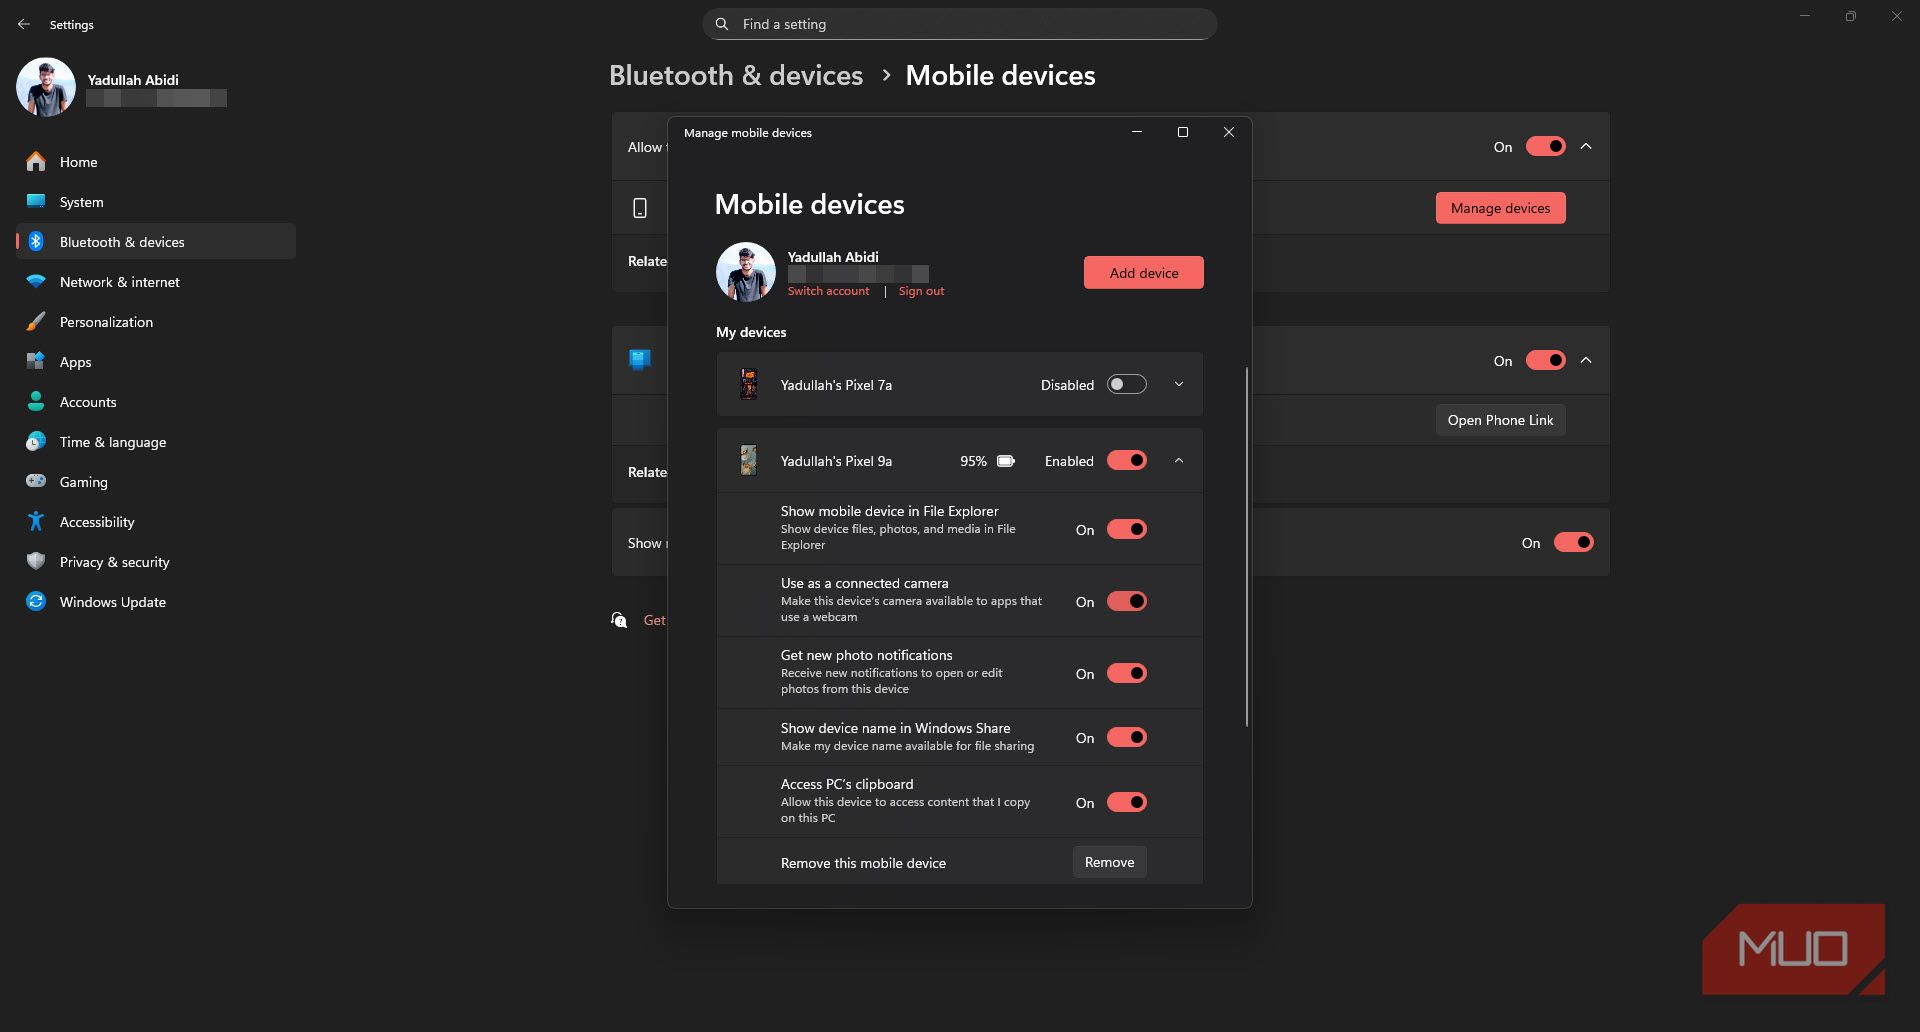Open Windows Update via its sidebar icon
Viewport: 1920px width, 1032px height.
[36, 601]
